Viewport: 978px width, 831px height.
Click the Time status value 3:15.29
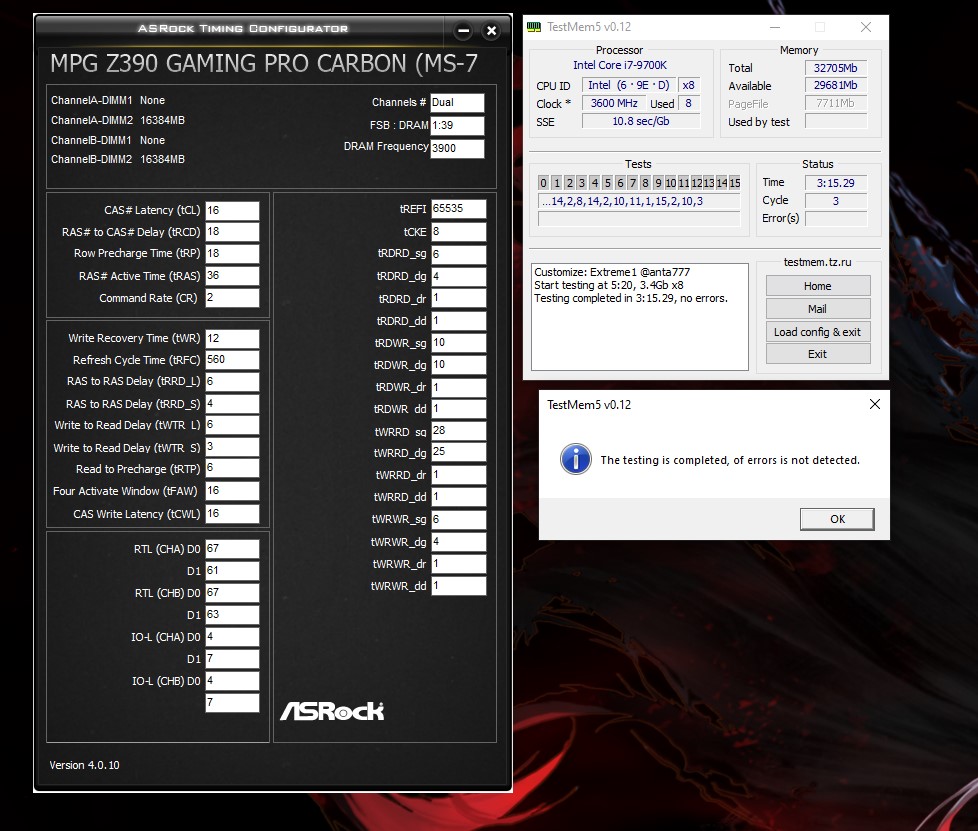[x=836, y=183]
